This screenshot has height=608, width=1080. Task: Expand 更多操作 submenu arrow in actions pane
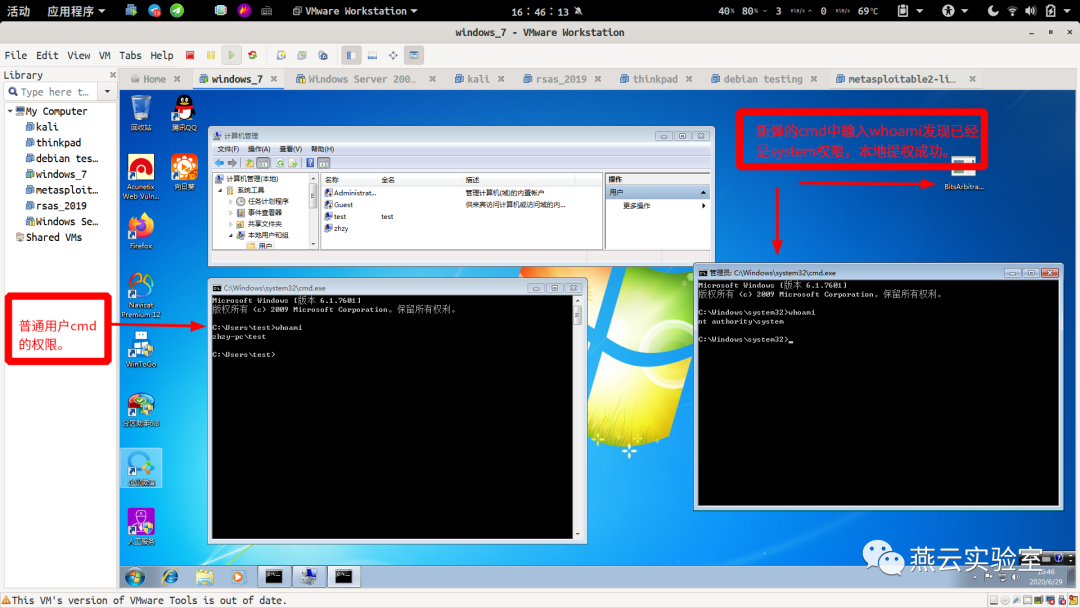pos(703,205)
